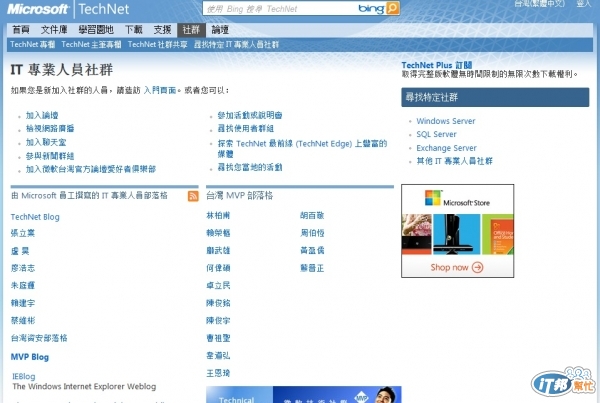The width and height of the screenshot is (600, 403).
Task: Open the 支援 menu item
Action: [x=162, y=29]
